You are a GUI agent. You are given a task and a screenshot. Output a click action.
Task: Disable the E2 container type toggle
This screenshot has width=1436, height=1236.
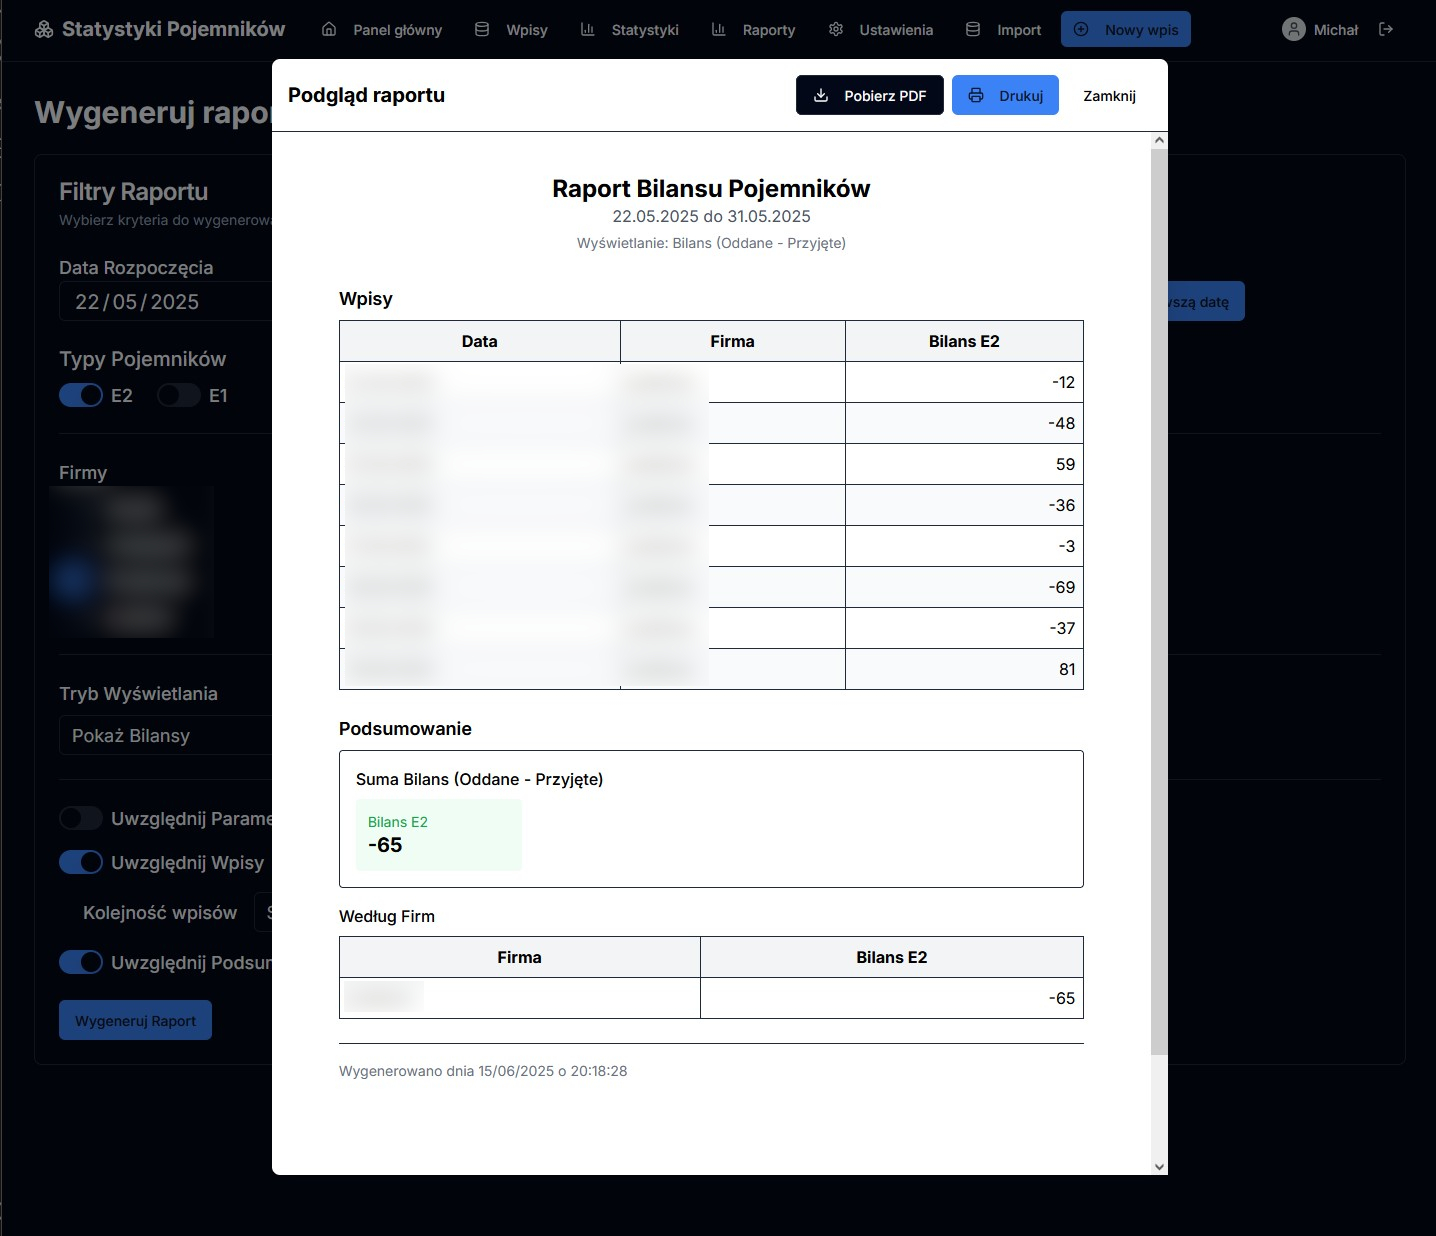tap(80, 395)
